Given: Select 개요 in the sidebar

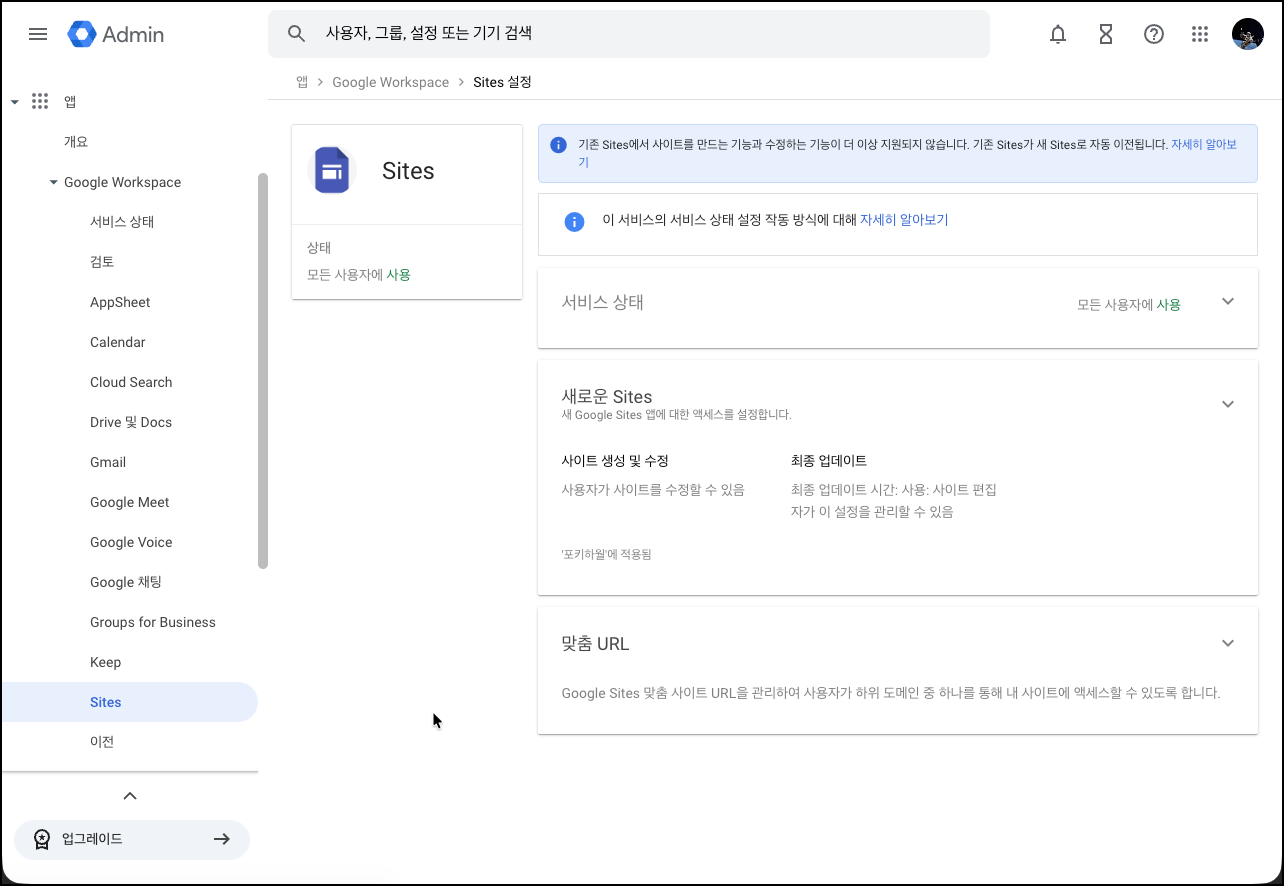Looking at the screenshot, I should point(76,142).
